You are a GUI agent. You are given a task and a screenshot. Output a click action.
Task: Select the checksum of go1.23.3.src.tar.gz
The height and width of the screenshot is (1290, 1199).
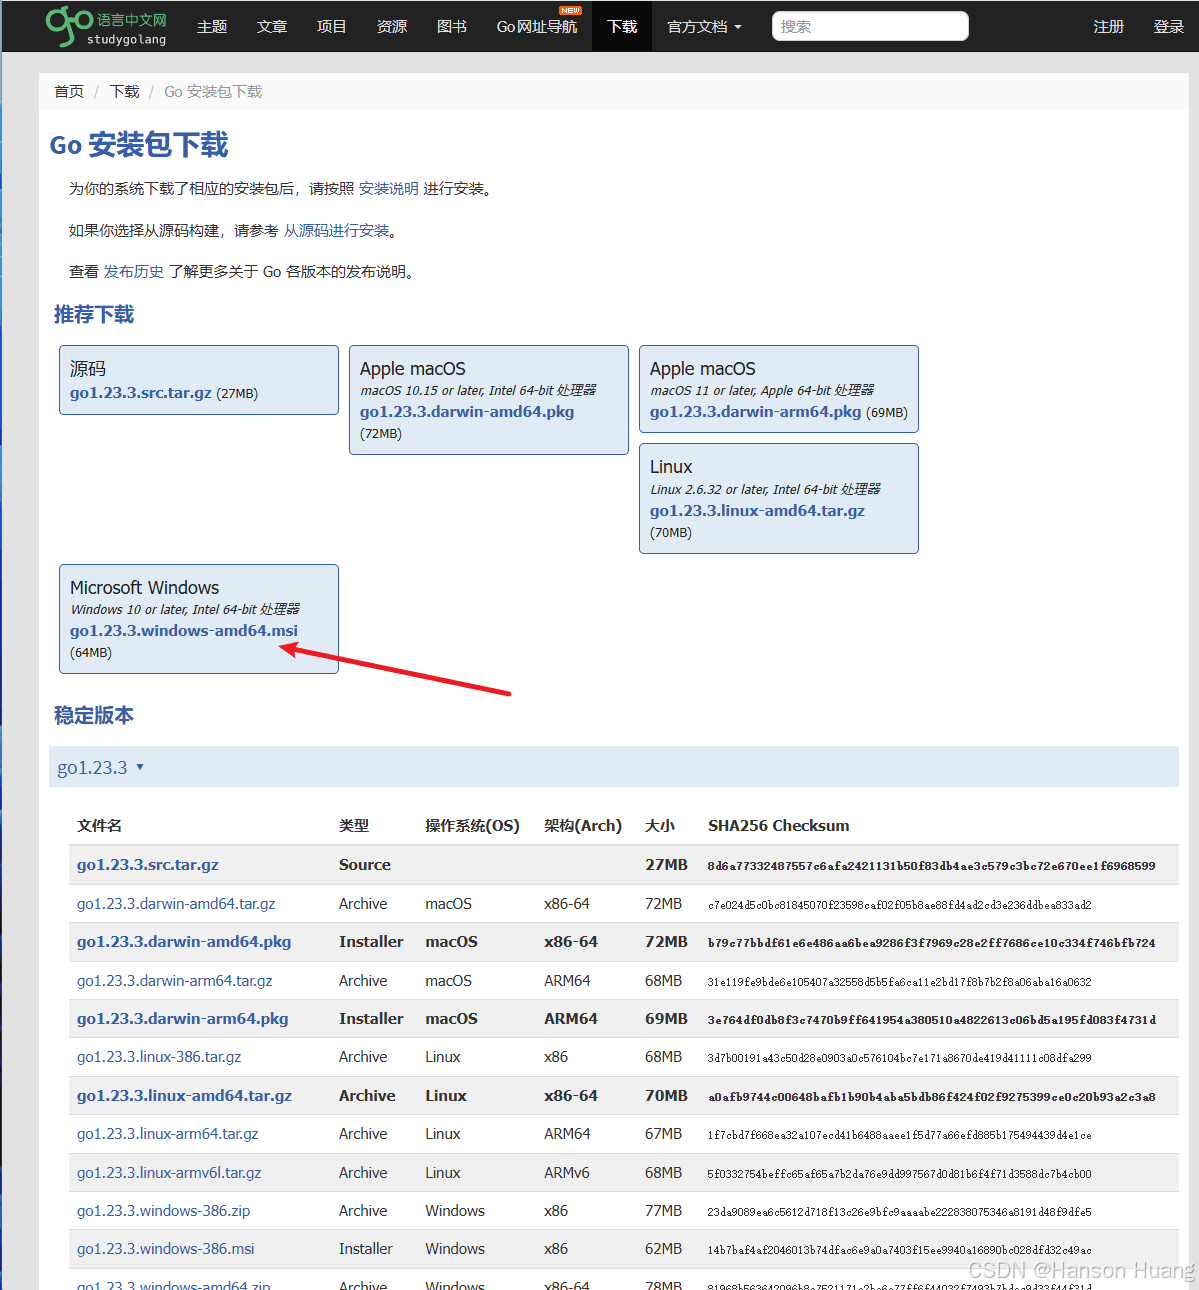932,866
